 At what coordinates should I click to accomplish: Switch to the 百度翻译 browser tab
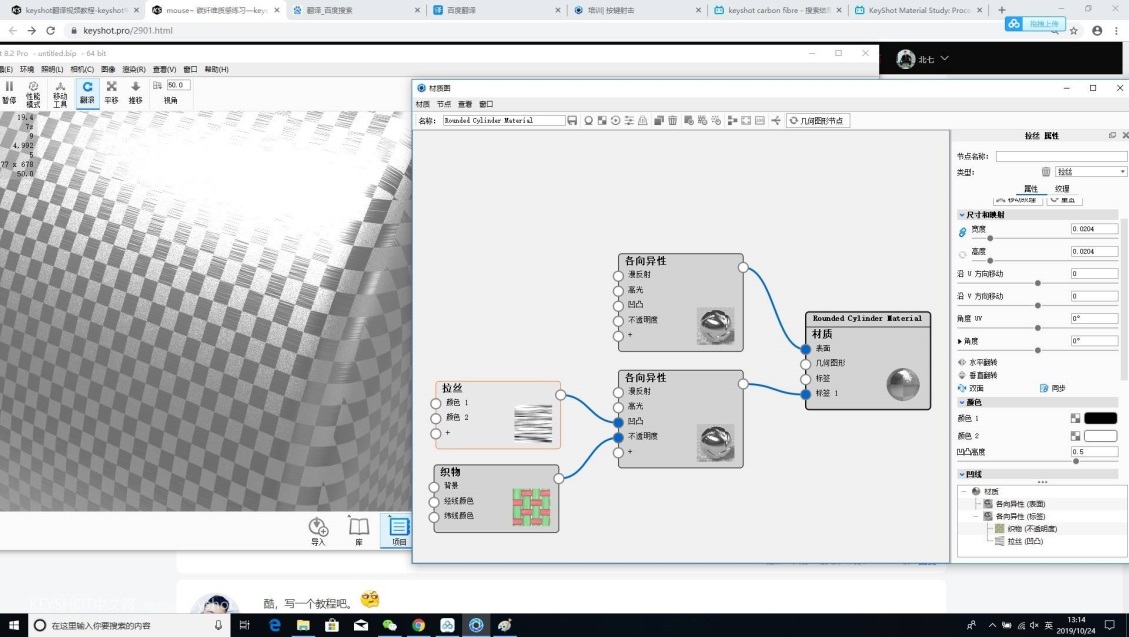click(495, 10)
